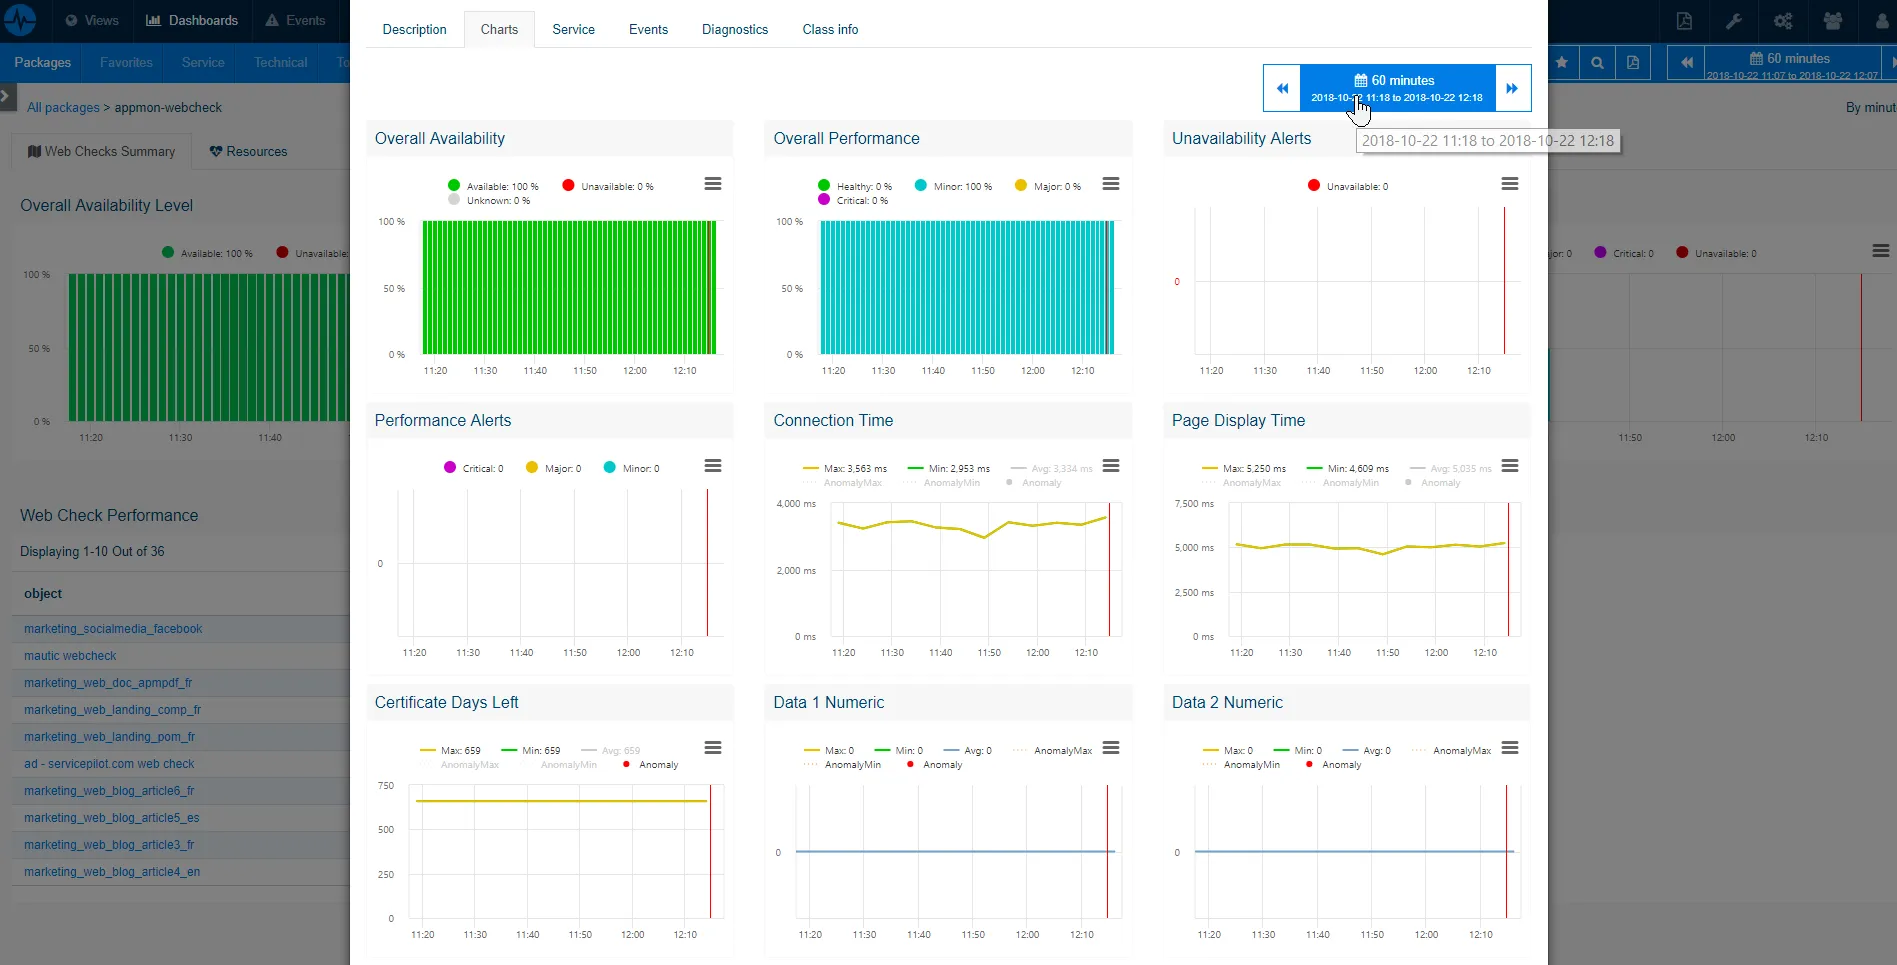
Task: Open the user profile icon
Action: 1881,21
